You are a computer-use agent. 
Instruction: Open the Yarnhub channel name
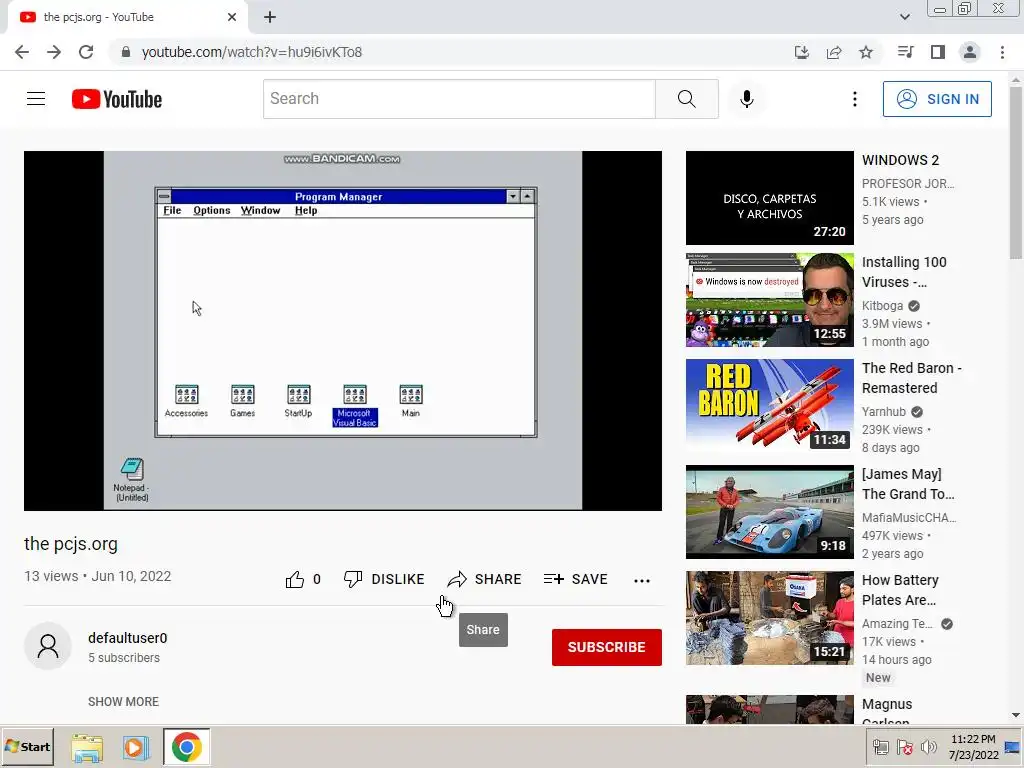click(884, 411)
